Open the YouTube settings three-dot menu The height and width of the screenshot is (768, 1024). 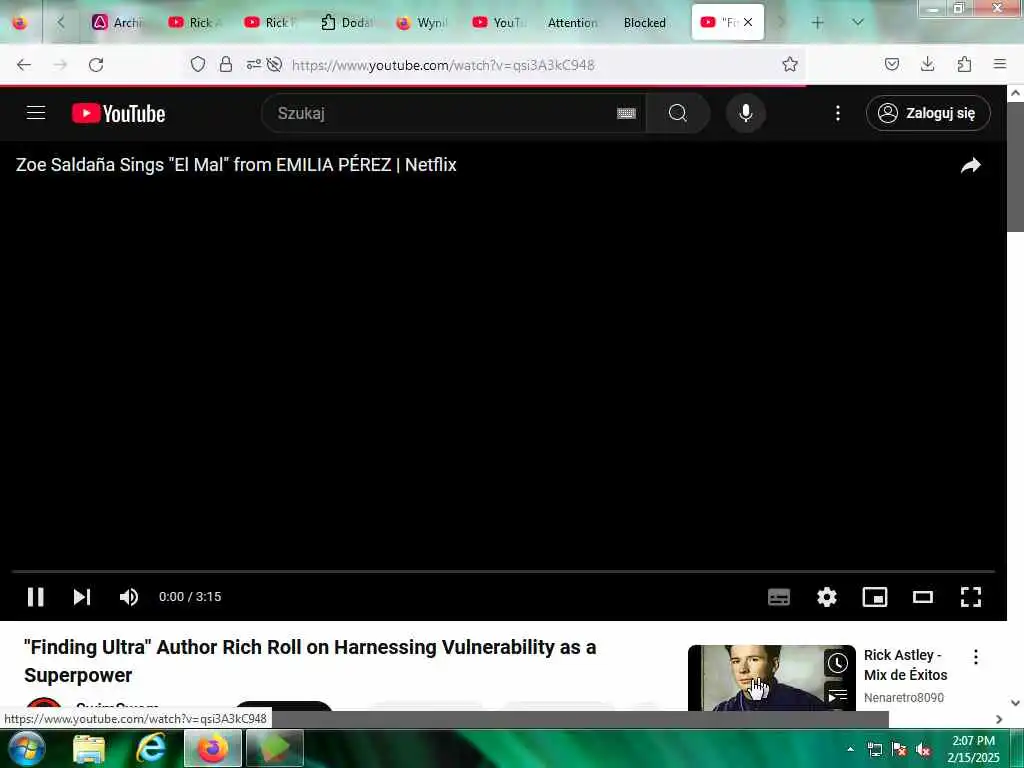click(x=838, y=113)
